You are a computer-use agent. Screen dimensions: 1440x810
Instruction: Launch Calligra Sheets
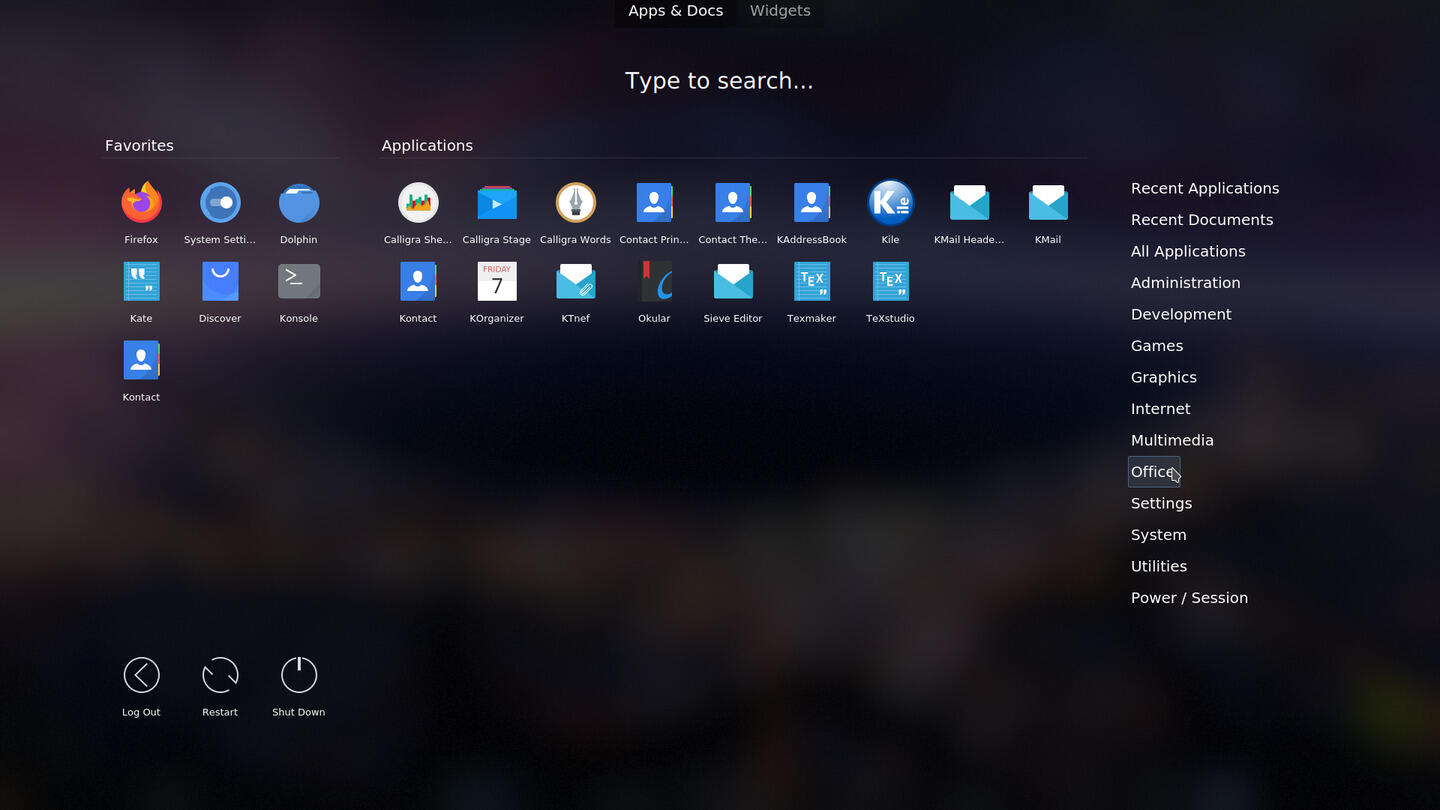(x=418, y=212)
